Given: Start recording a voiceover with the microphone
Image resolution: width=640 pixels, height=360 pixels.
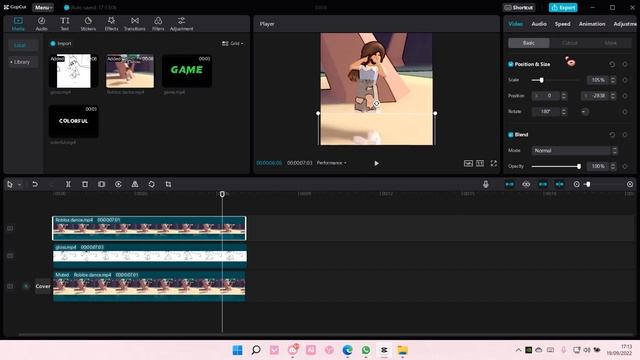Looking at the screenshot, I should click(x=486, y=184).
